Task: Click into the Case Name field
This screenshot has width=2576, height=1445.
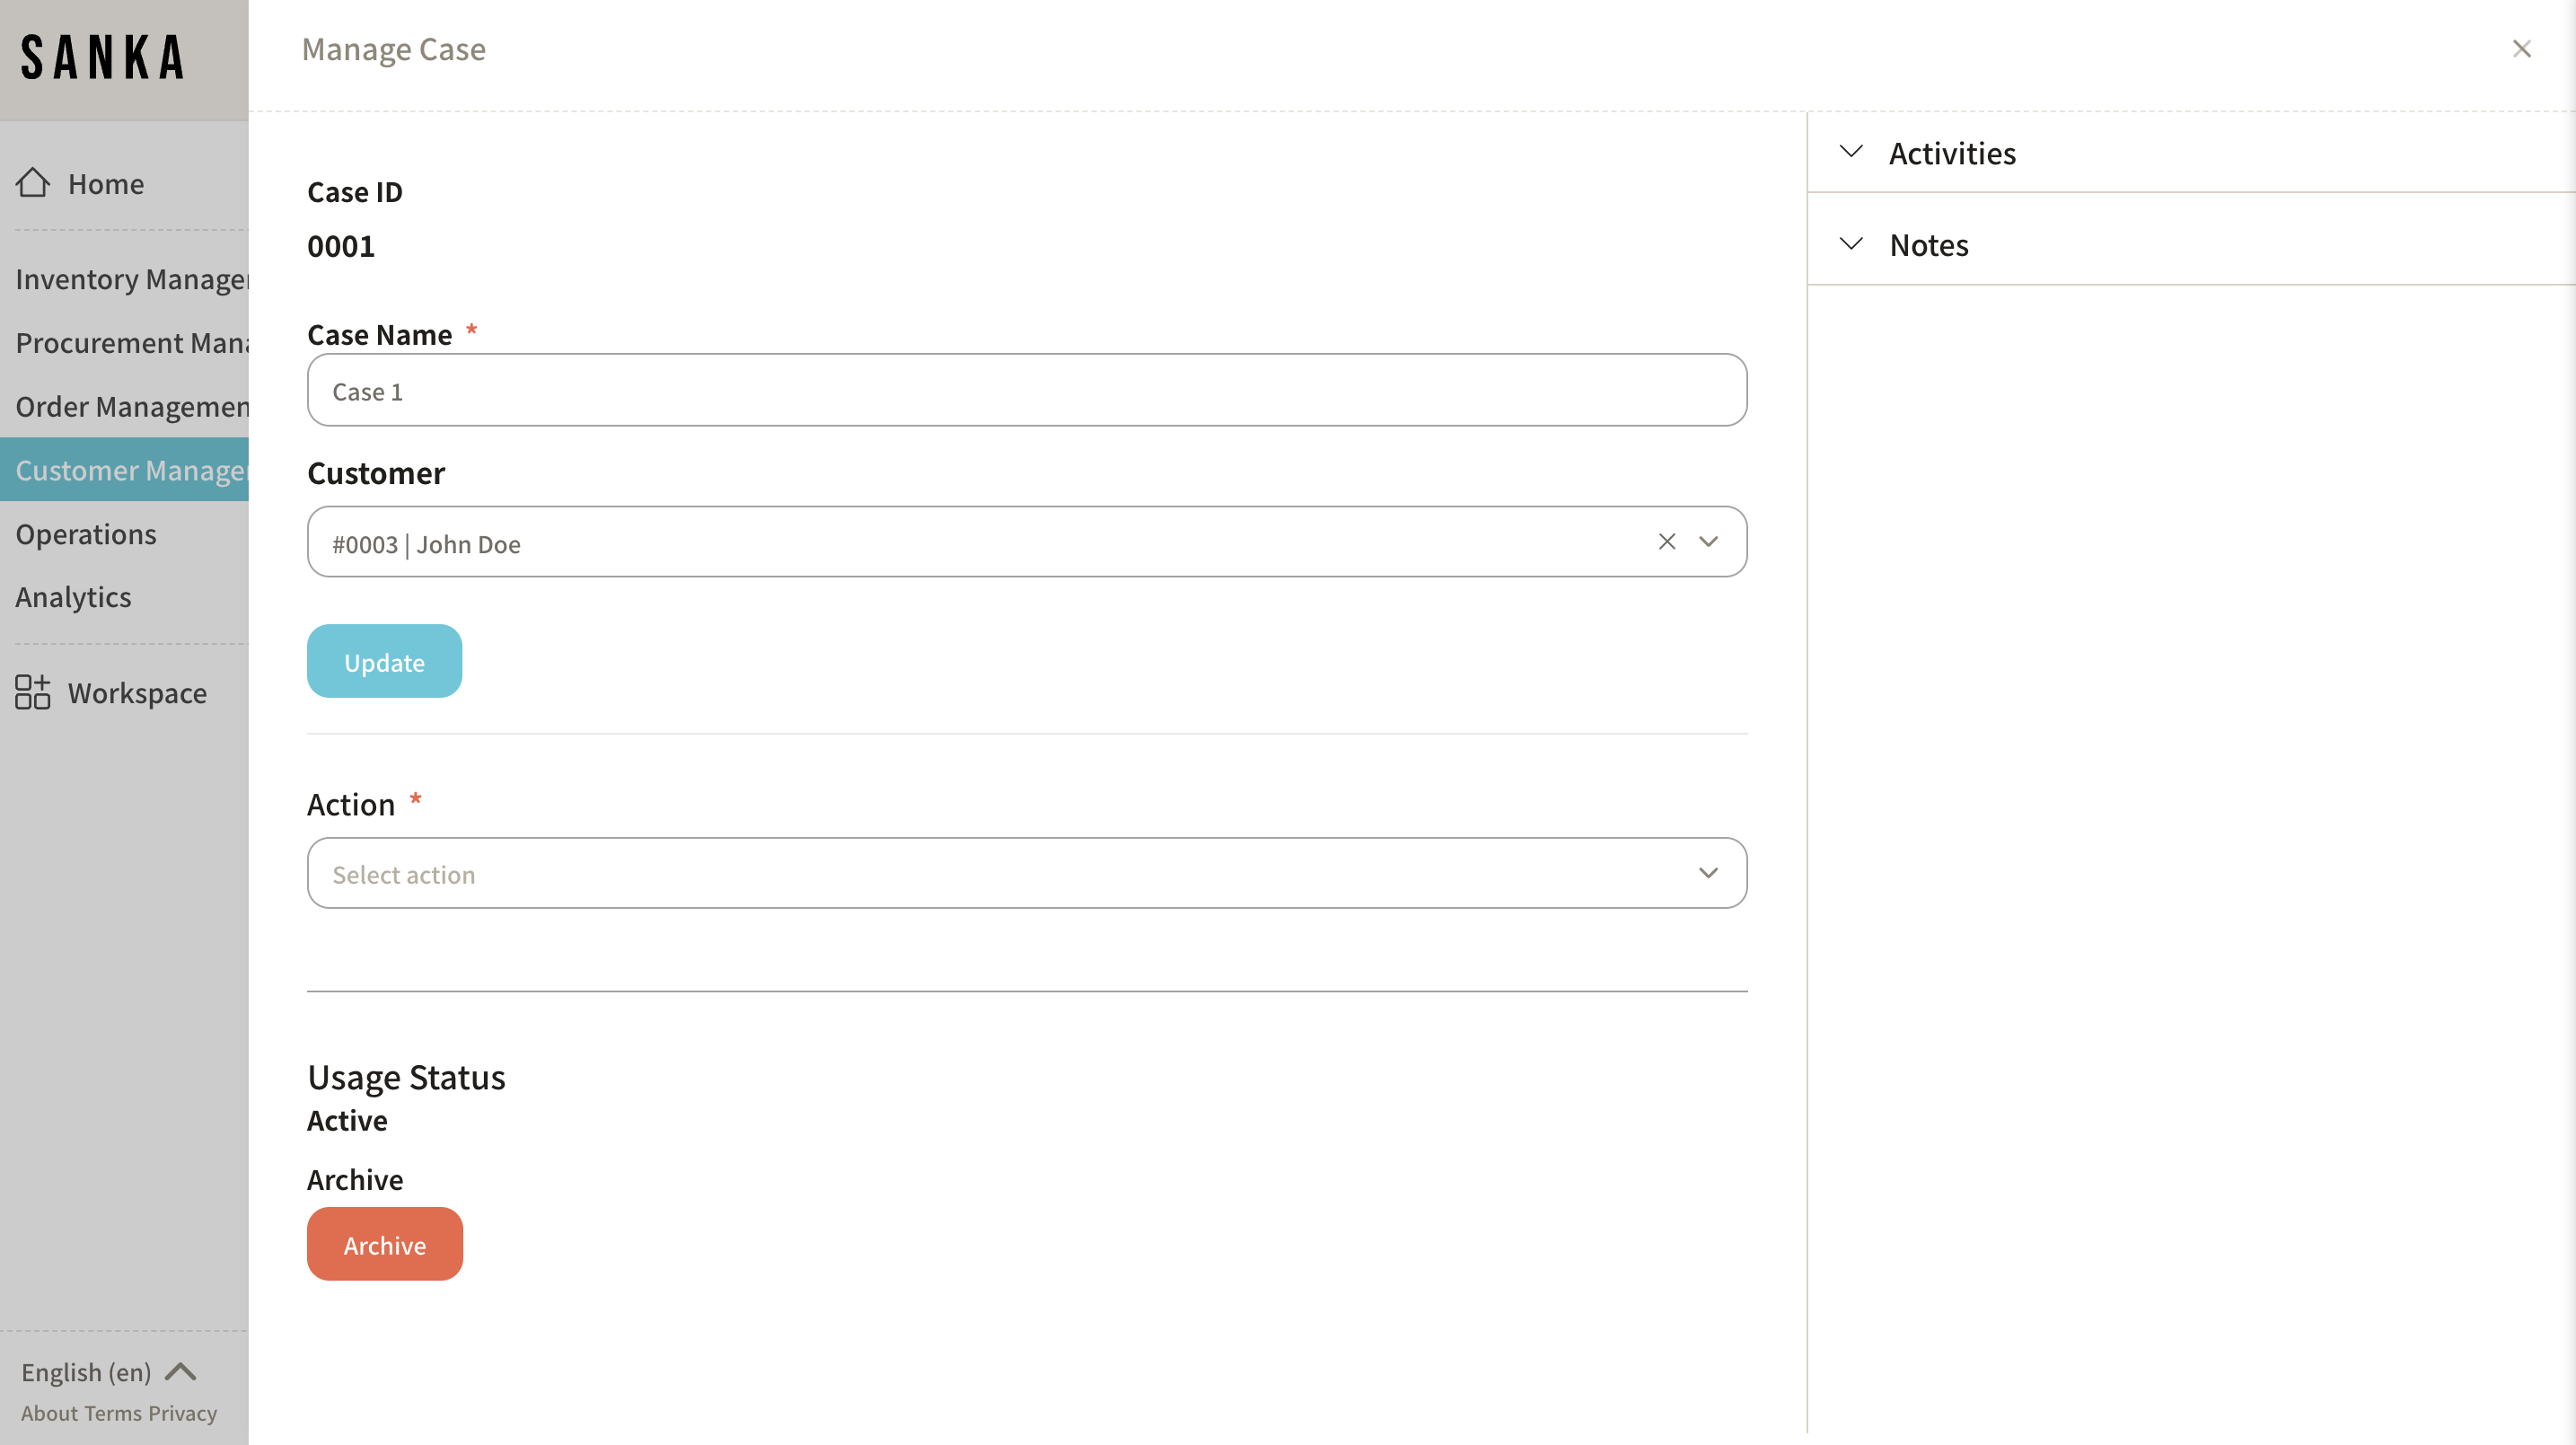Action: point(1026,391)
